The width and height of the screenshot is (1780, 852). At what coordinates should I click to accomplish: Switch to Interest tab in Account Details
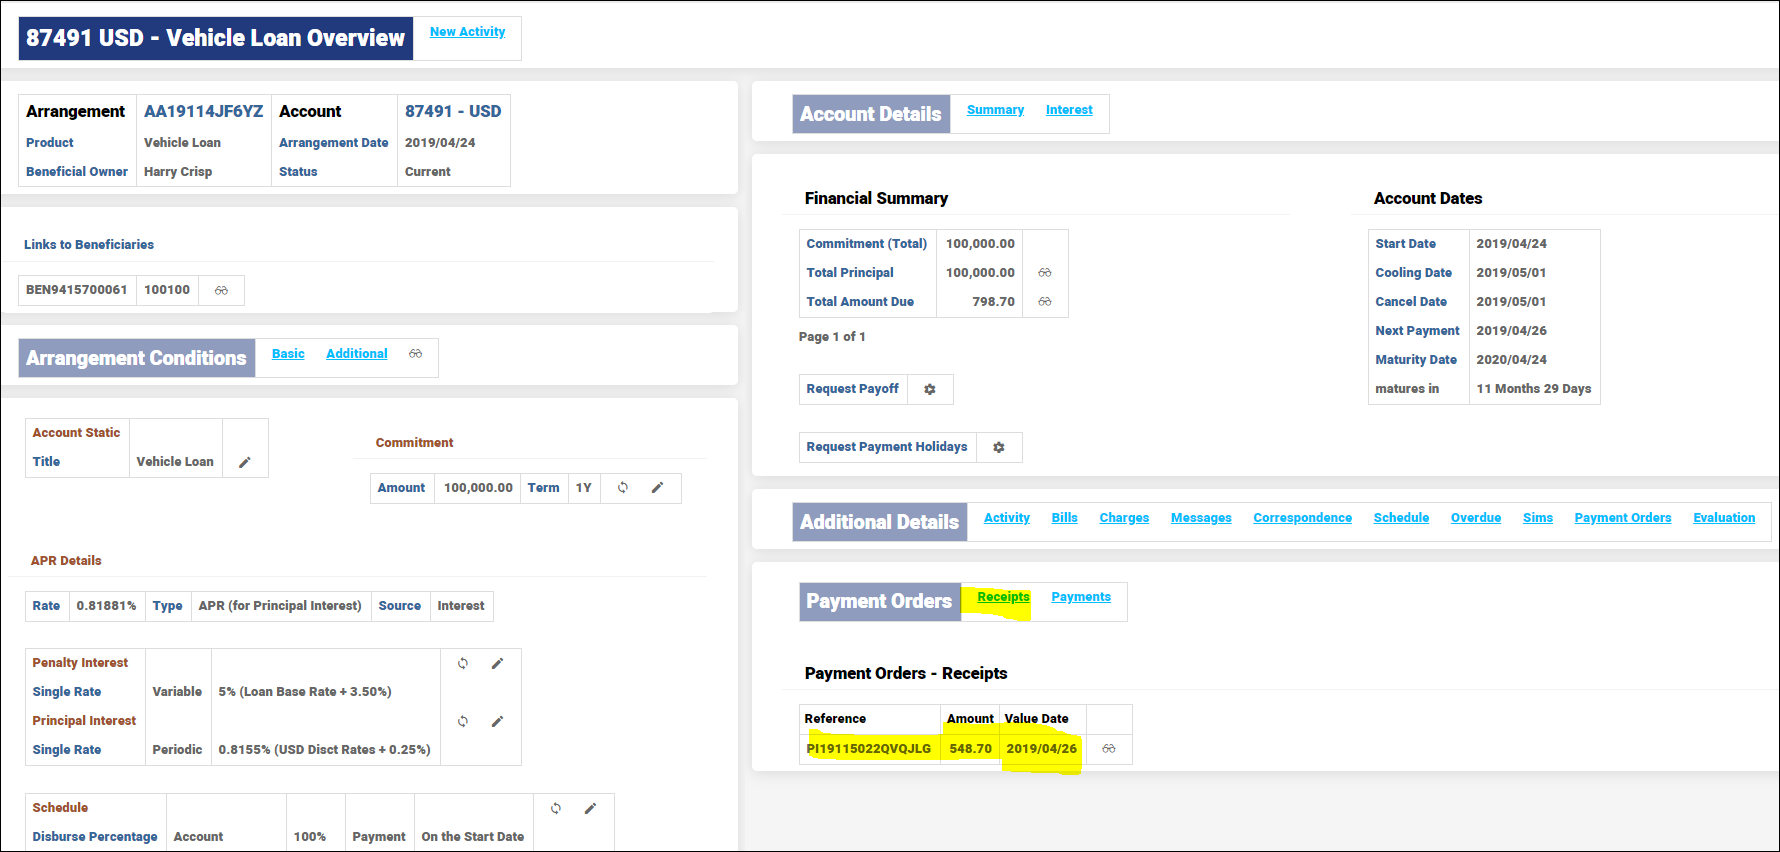(x=1068, y=110)
